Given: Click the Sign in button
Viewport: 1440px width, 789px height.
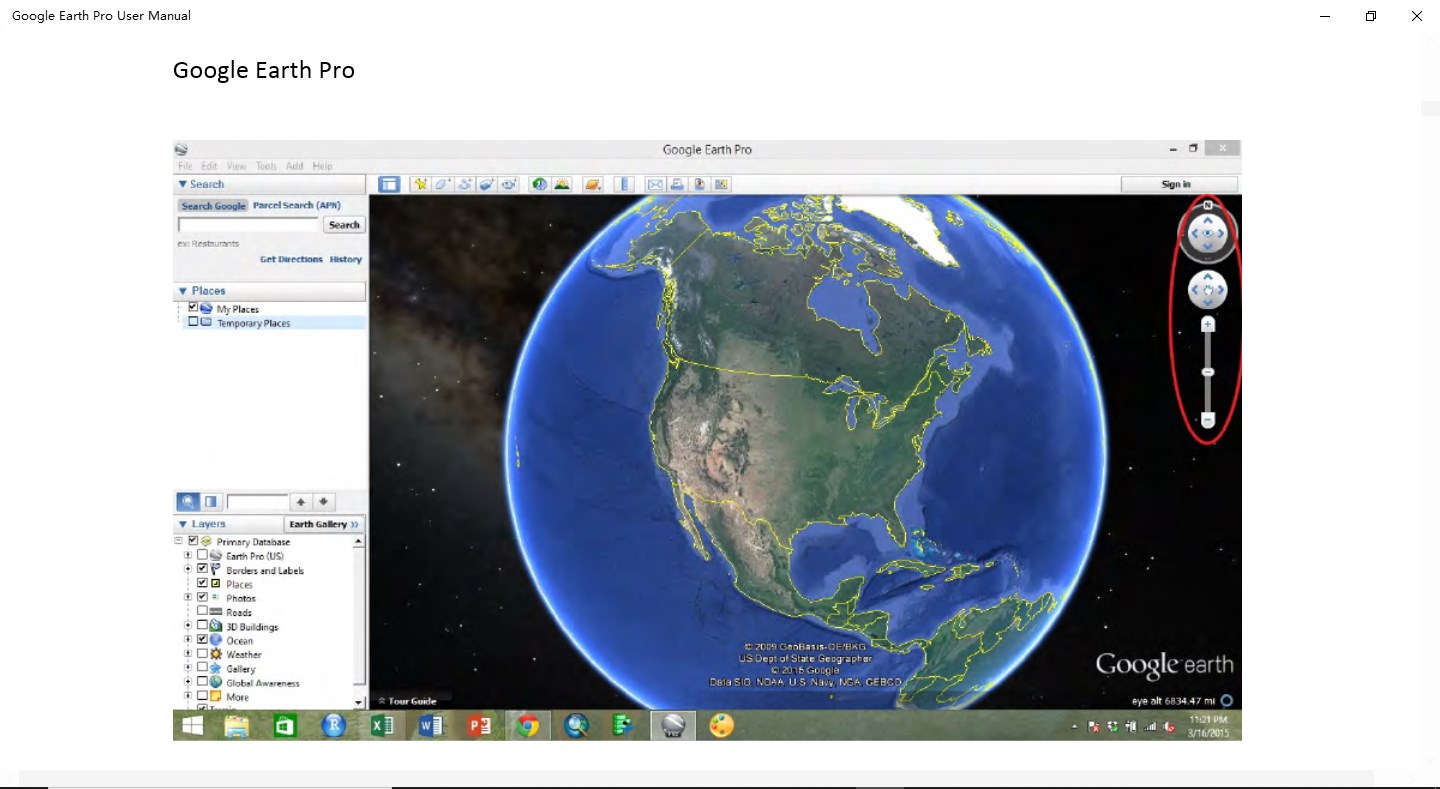Looking at the screenshot, I should click(x=1177, y=184).
